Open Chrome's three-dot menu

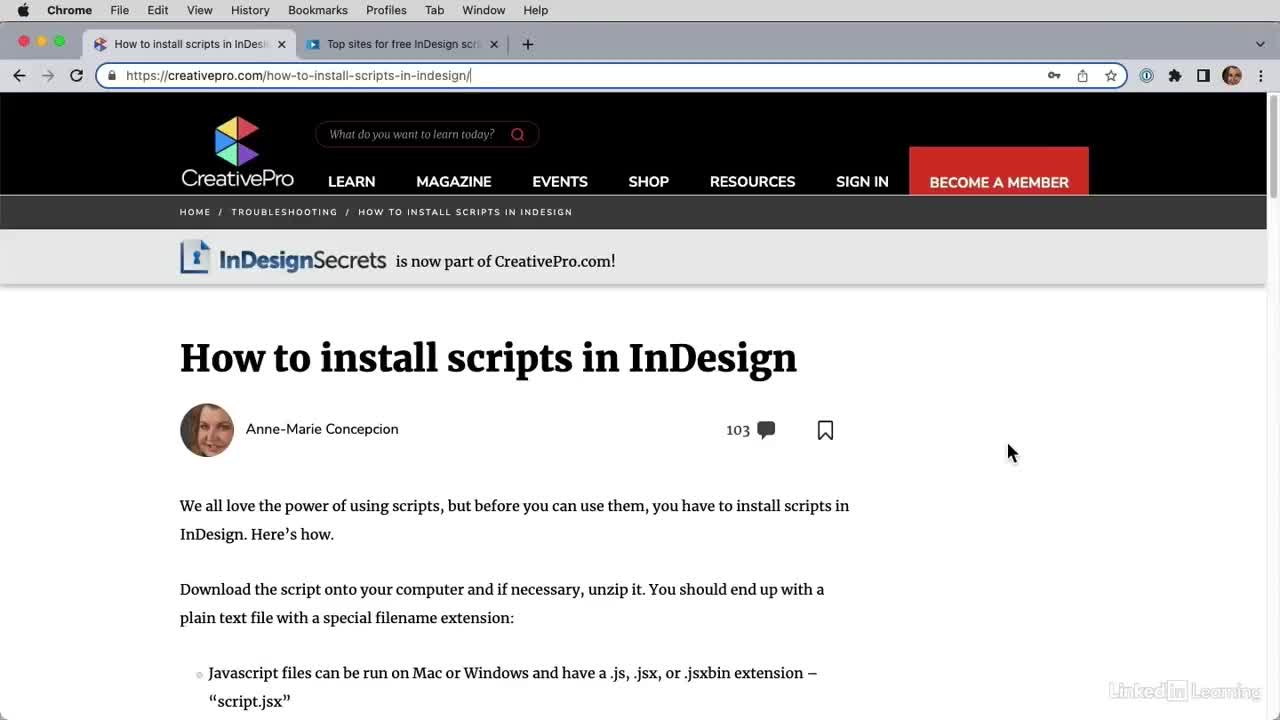(1260, 75)
